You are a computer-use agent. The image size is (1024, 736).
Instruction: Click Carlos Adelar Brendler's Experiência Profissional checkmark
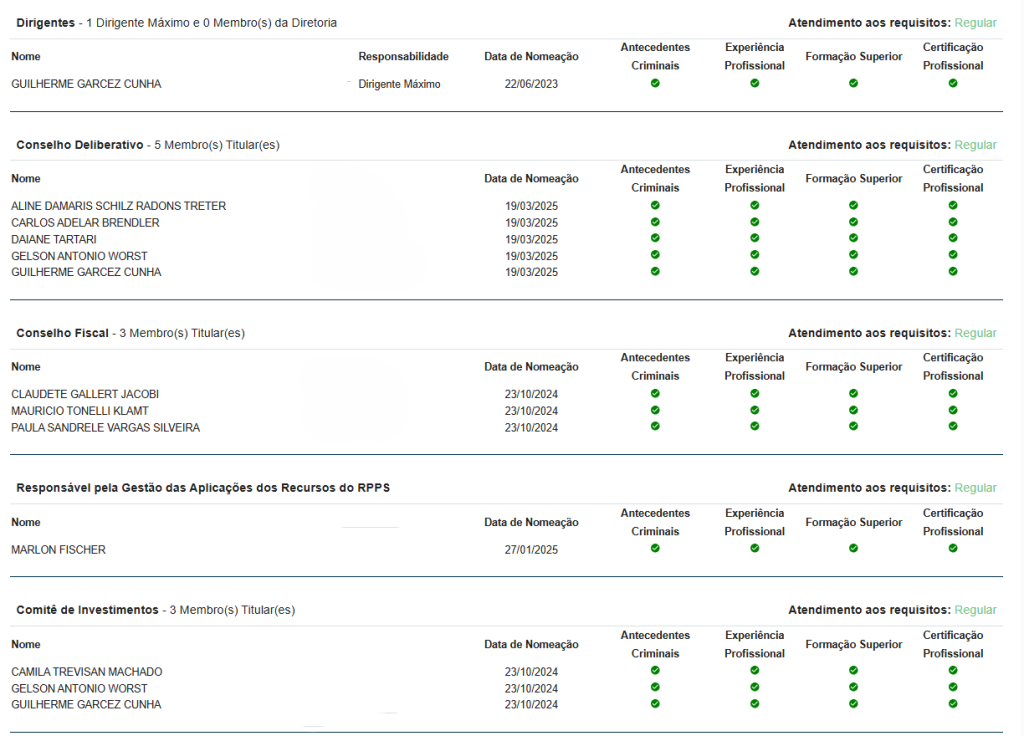point(754,222)
